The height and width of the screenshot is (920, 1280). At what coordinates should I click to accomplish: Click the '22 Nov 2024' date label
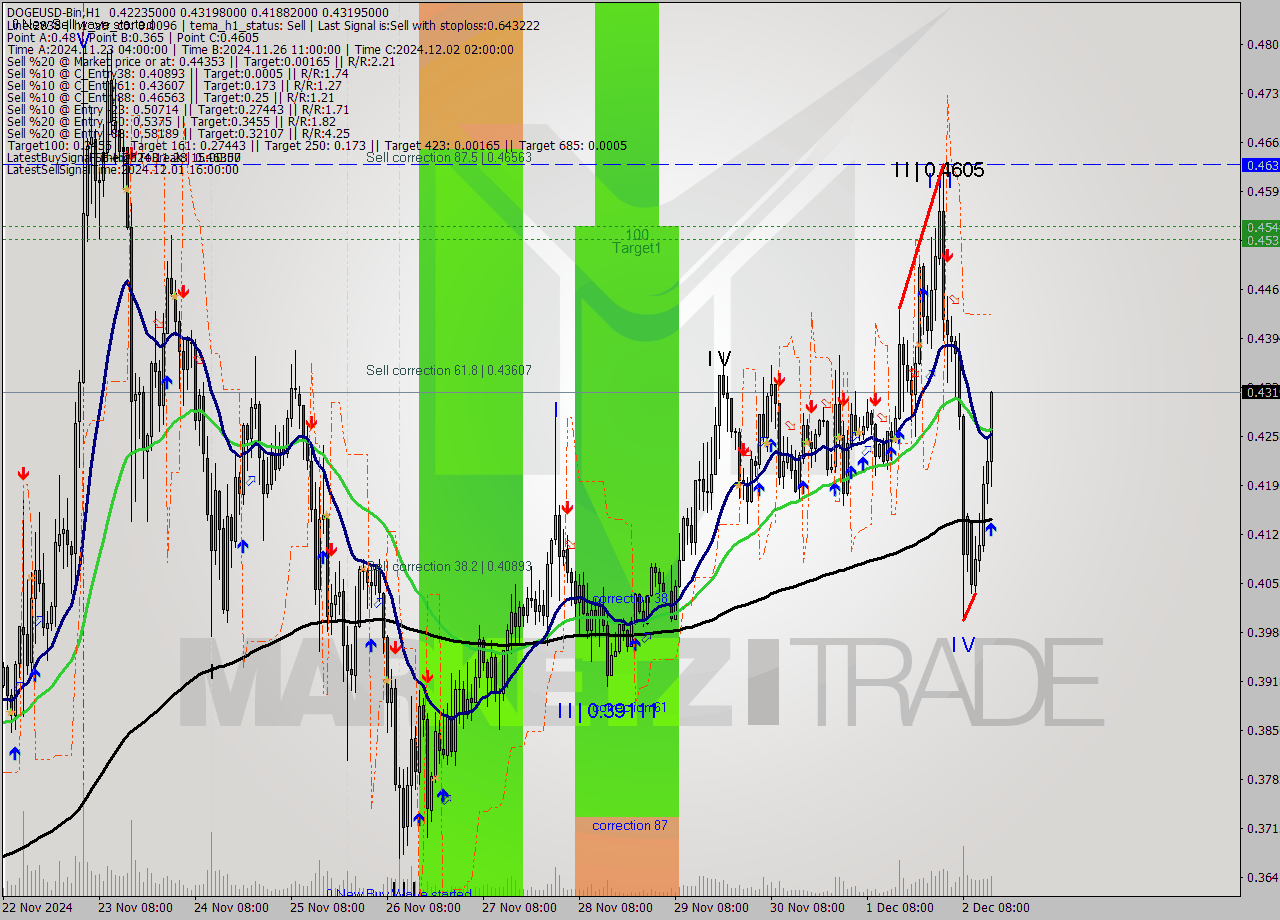point(37,908)
